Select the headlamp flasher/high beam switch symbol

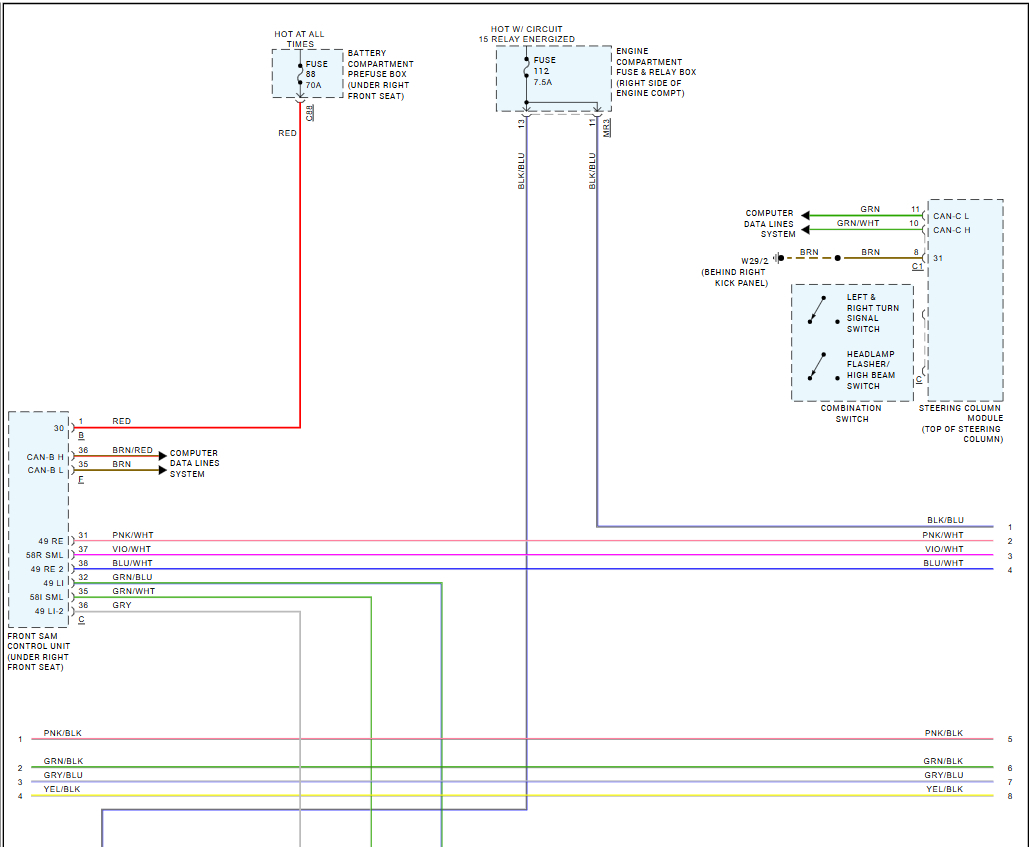click(x=817, y=367)
